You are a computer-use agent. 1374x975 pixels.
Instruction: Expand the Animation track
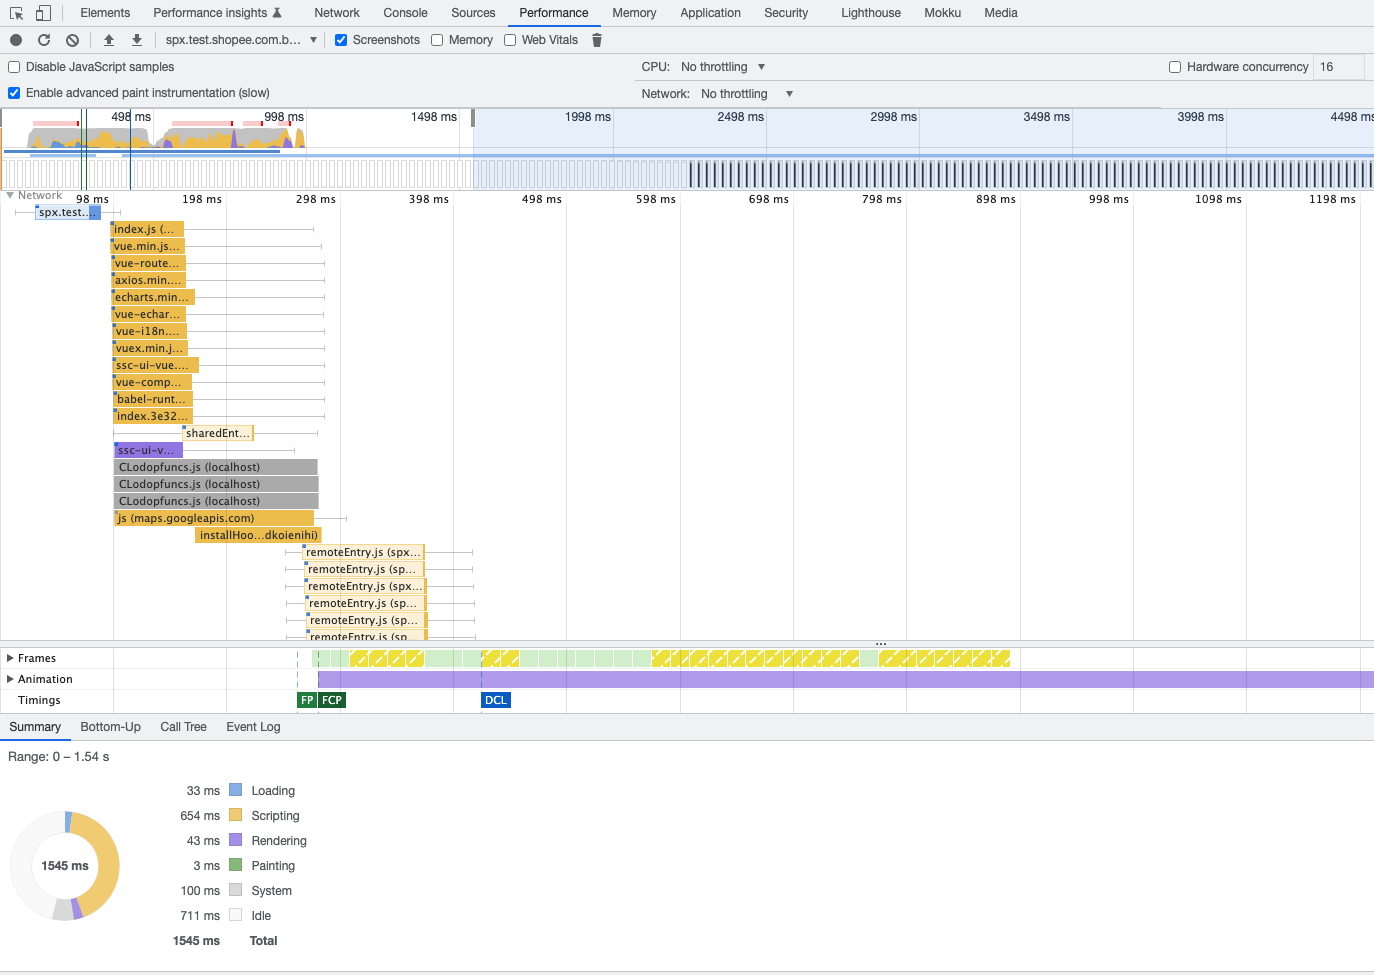[x=10, y=679]
